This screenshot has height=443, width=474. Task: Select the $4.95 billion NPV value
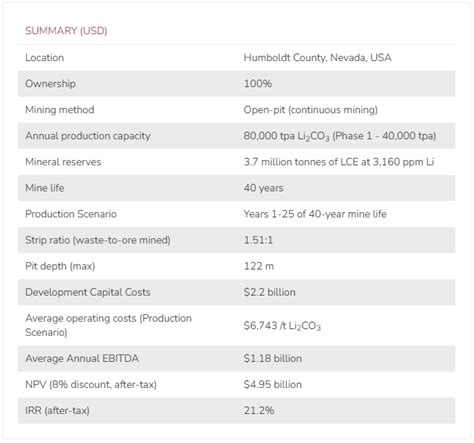[273, 385]
